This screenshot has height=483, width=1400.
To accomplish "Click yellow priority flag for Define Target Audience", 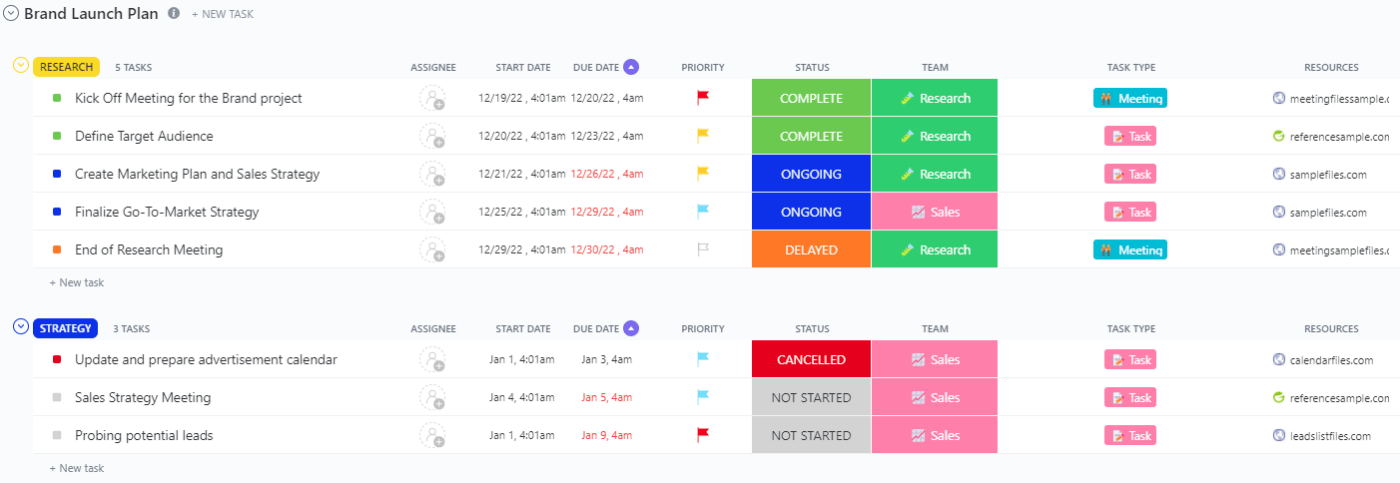I will 702,136.
